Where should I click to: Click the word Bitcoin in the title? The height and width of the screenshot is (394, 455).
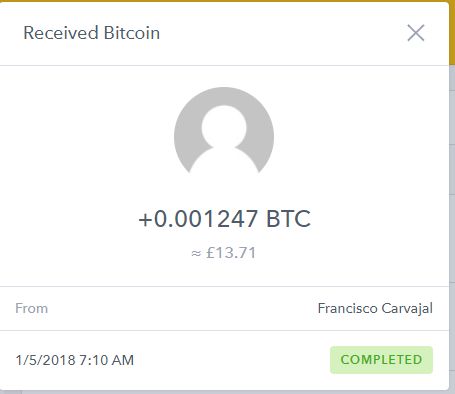tap(132, 33)
